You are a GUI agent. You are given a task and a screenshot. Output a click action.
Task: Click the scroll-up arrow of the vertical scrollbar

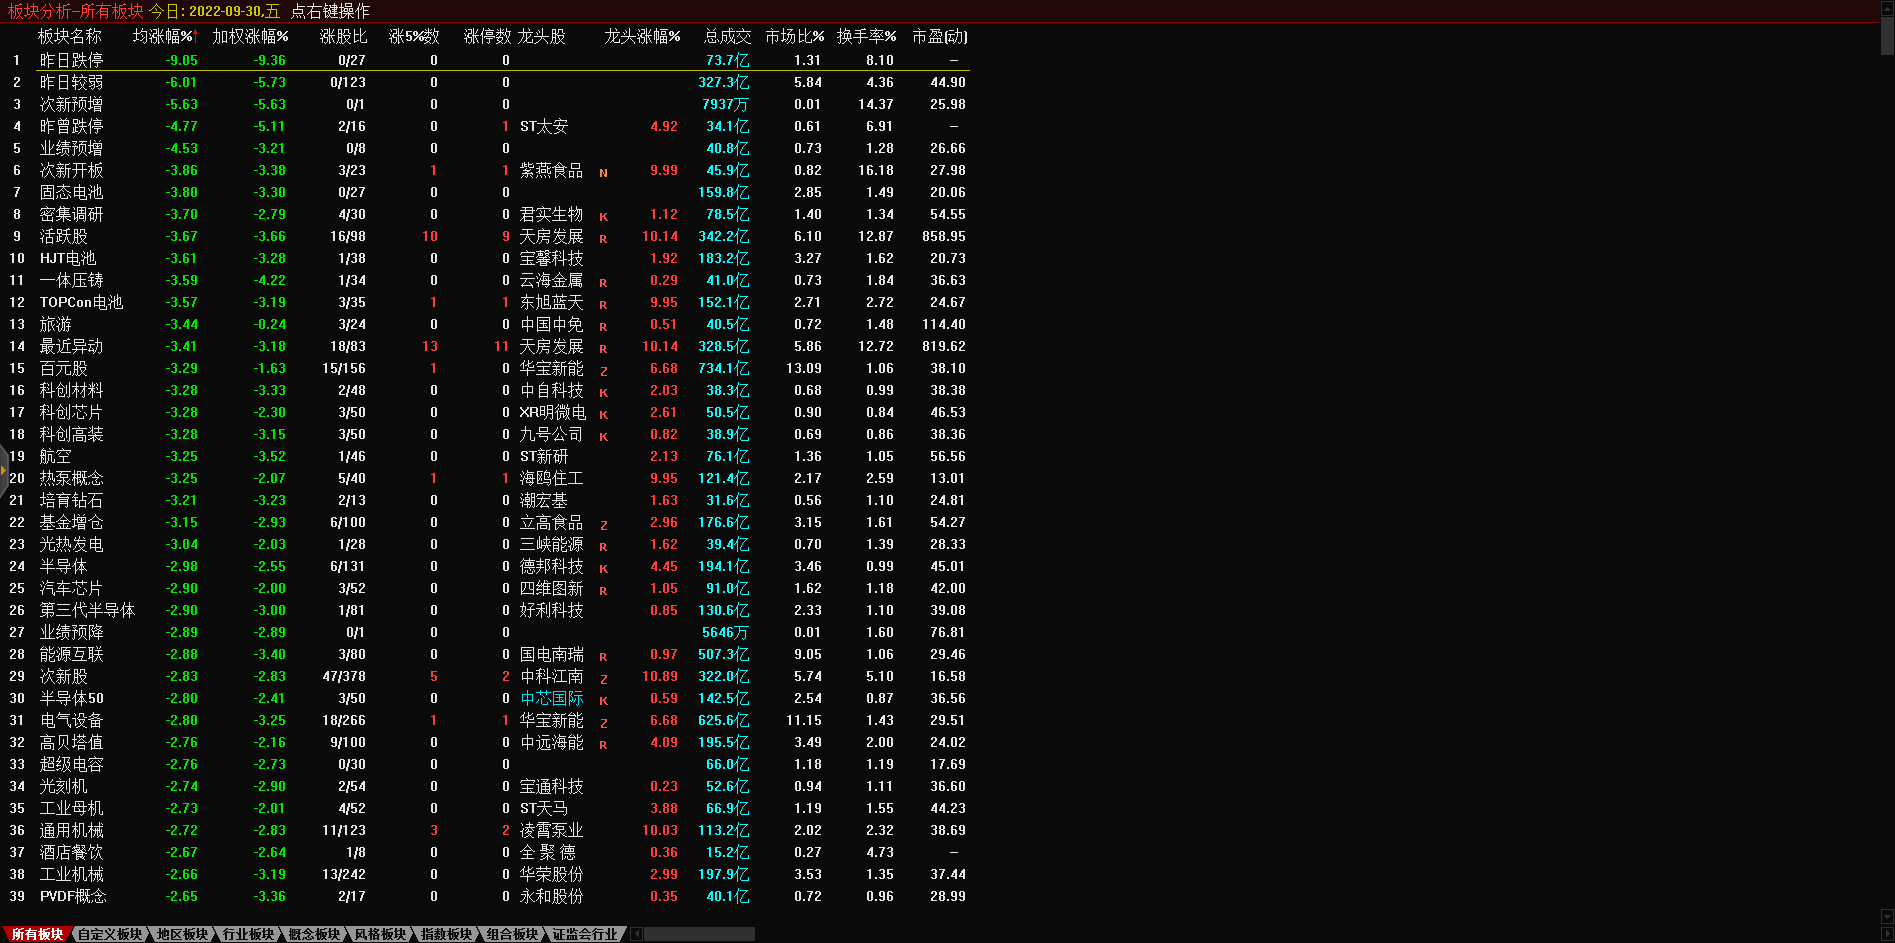pyautogui.click(x=1887, y=8)
